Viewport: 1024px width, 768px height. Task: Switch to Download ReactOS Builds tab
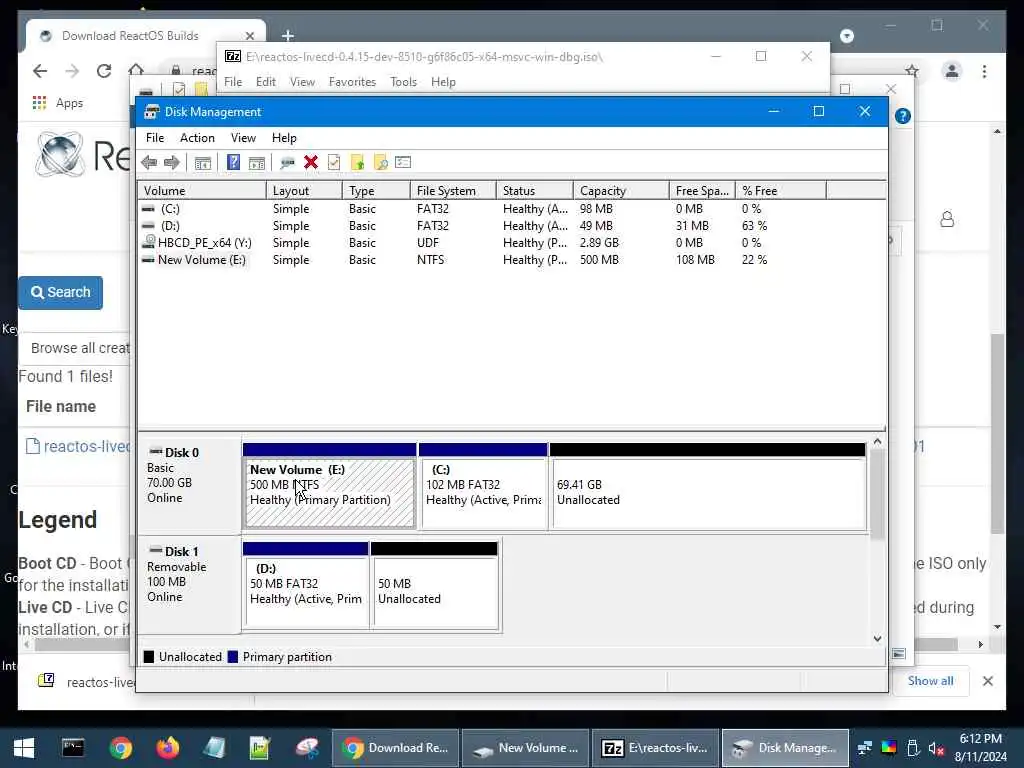point(144,35)
